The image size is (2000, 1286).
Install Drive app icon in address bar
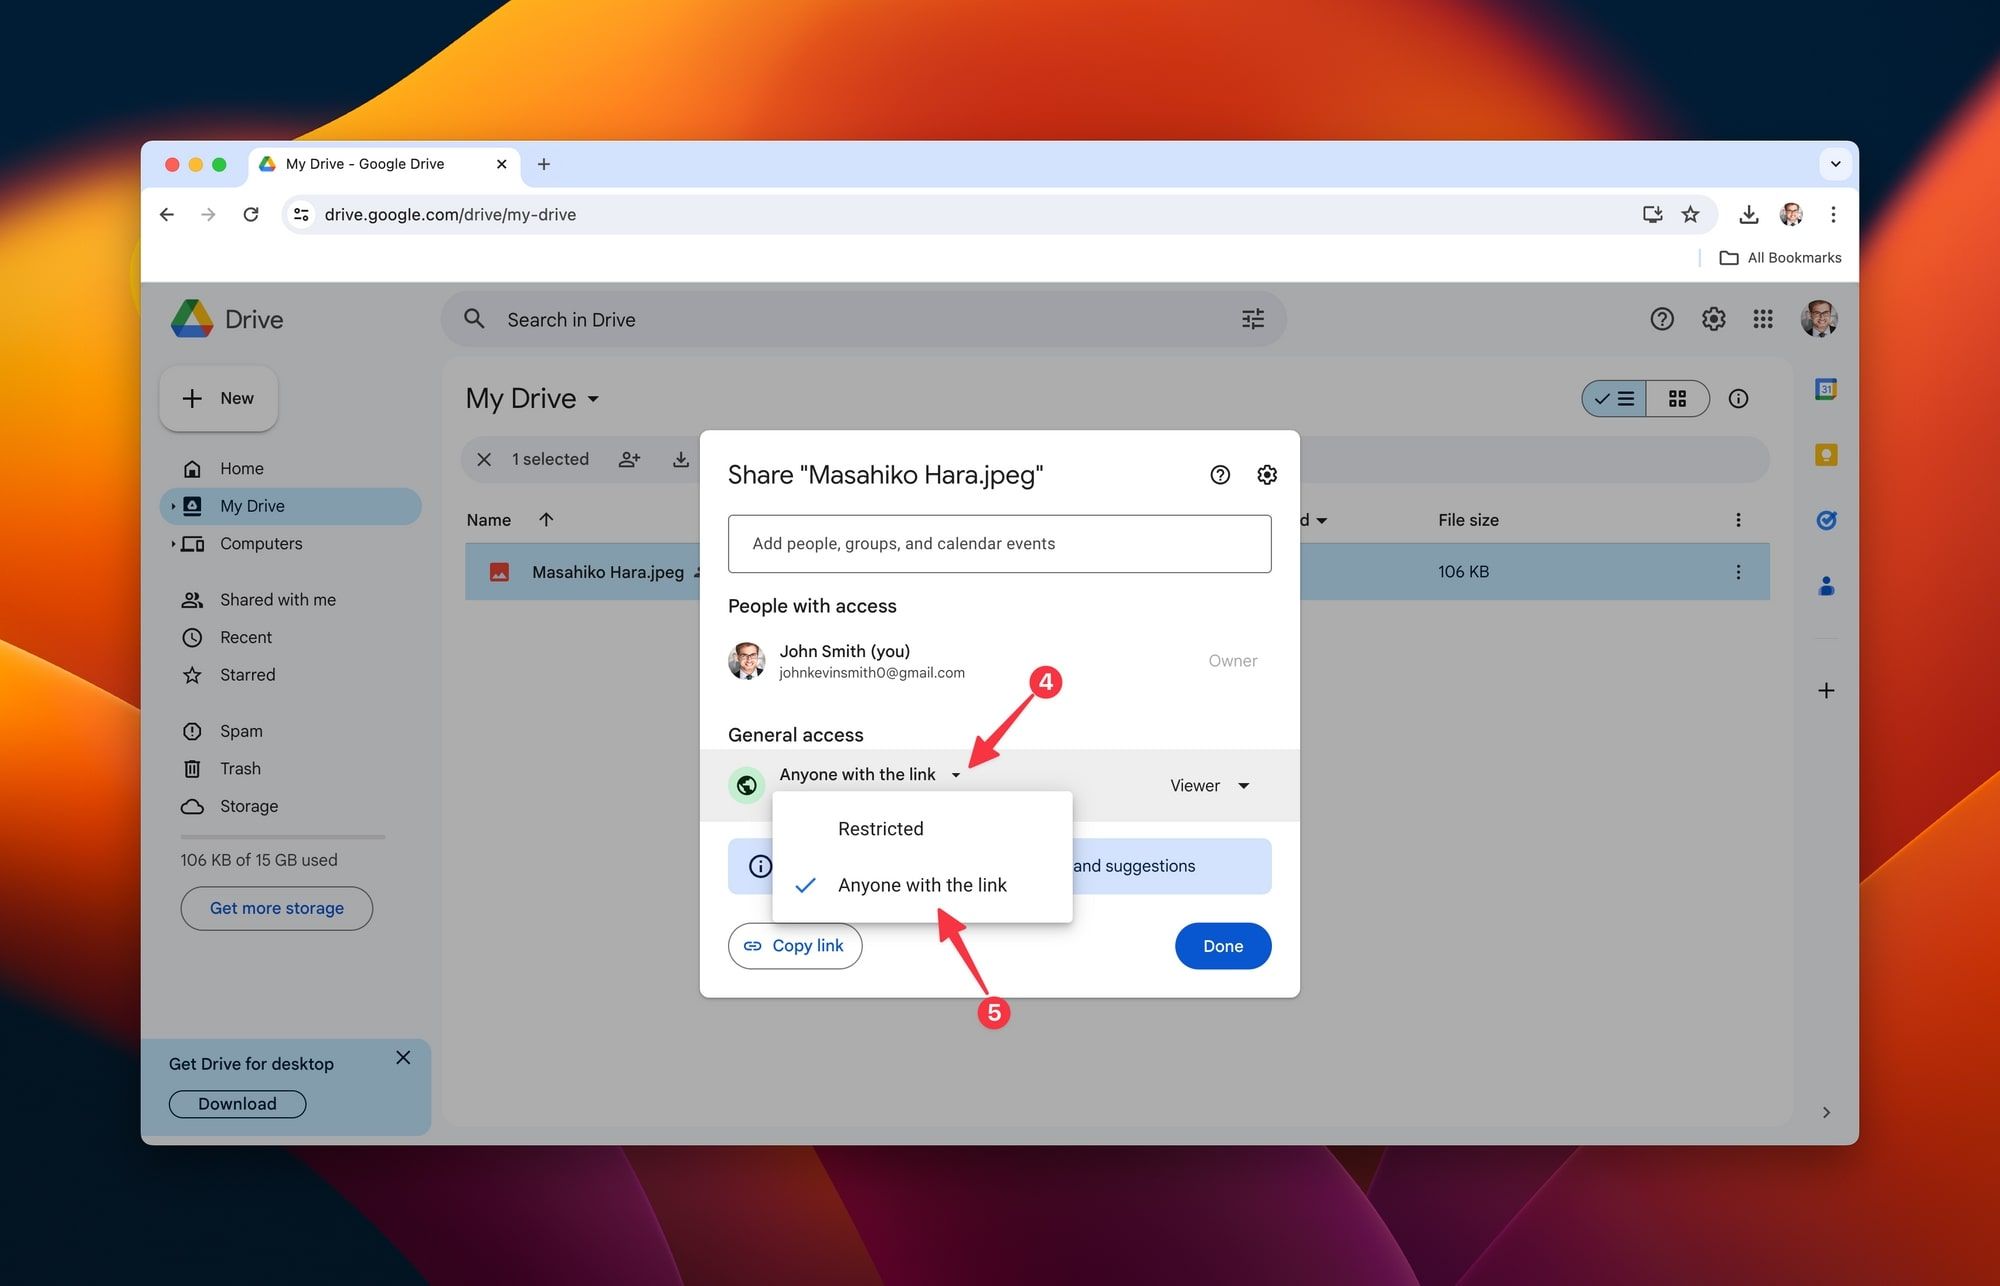[1653, 214]
